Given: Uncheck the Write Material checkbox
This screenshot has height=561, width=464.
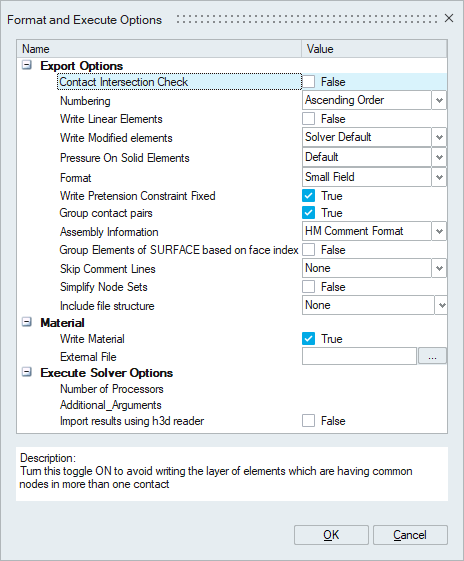Looking at the screenshot, I should pyautogui.click(x=308, y=338).
